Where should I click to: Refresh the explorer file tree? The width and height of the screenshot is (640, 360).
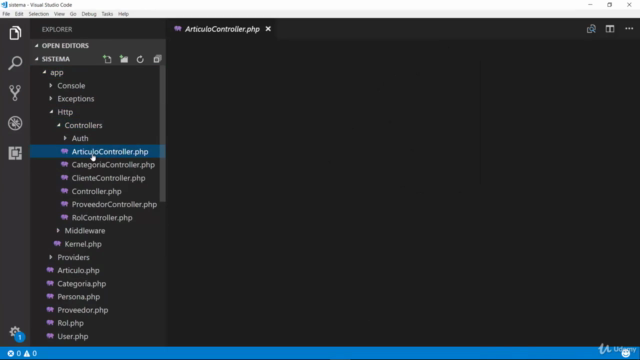pos(140,59)
